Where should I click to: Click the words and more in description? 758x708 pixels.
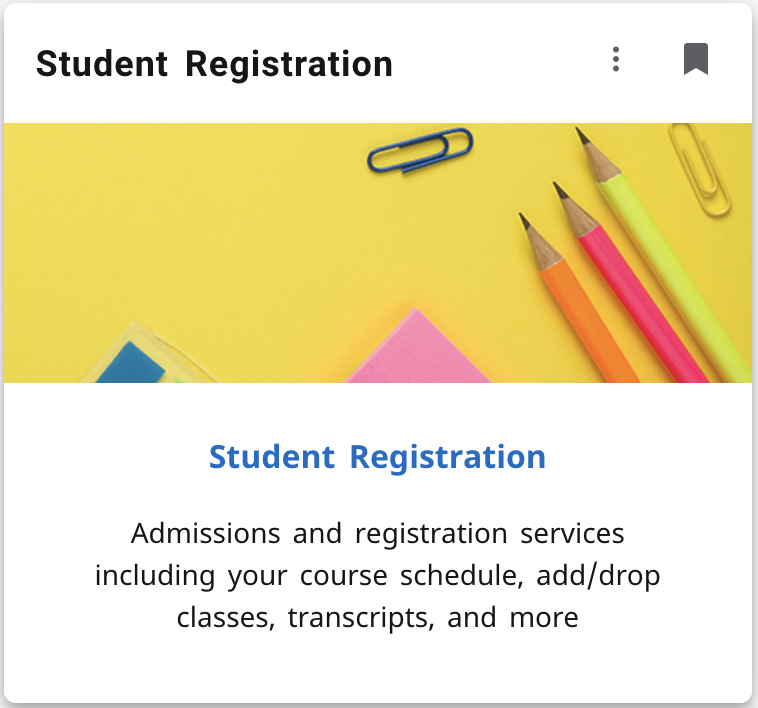coord(513,618)
